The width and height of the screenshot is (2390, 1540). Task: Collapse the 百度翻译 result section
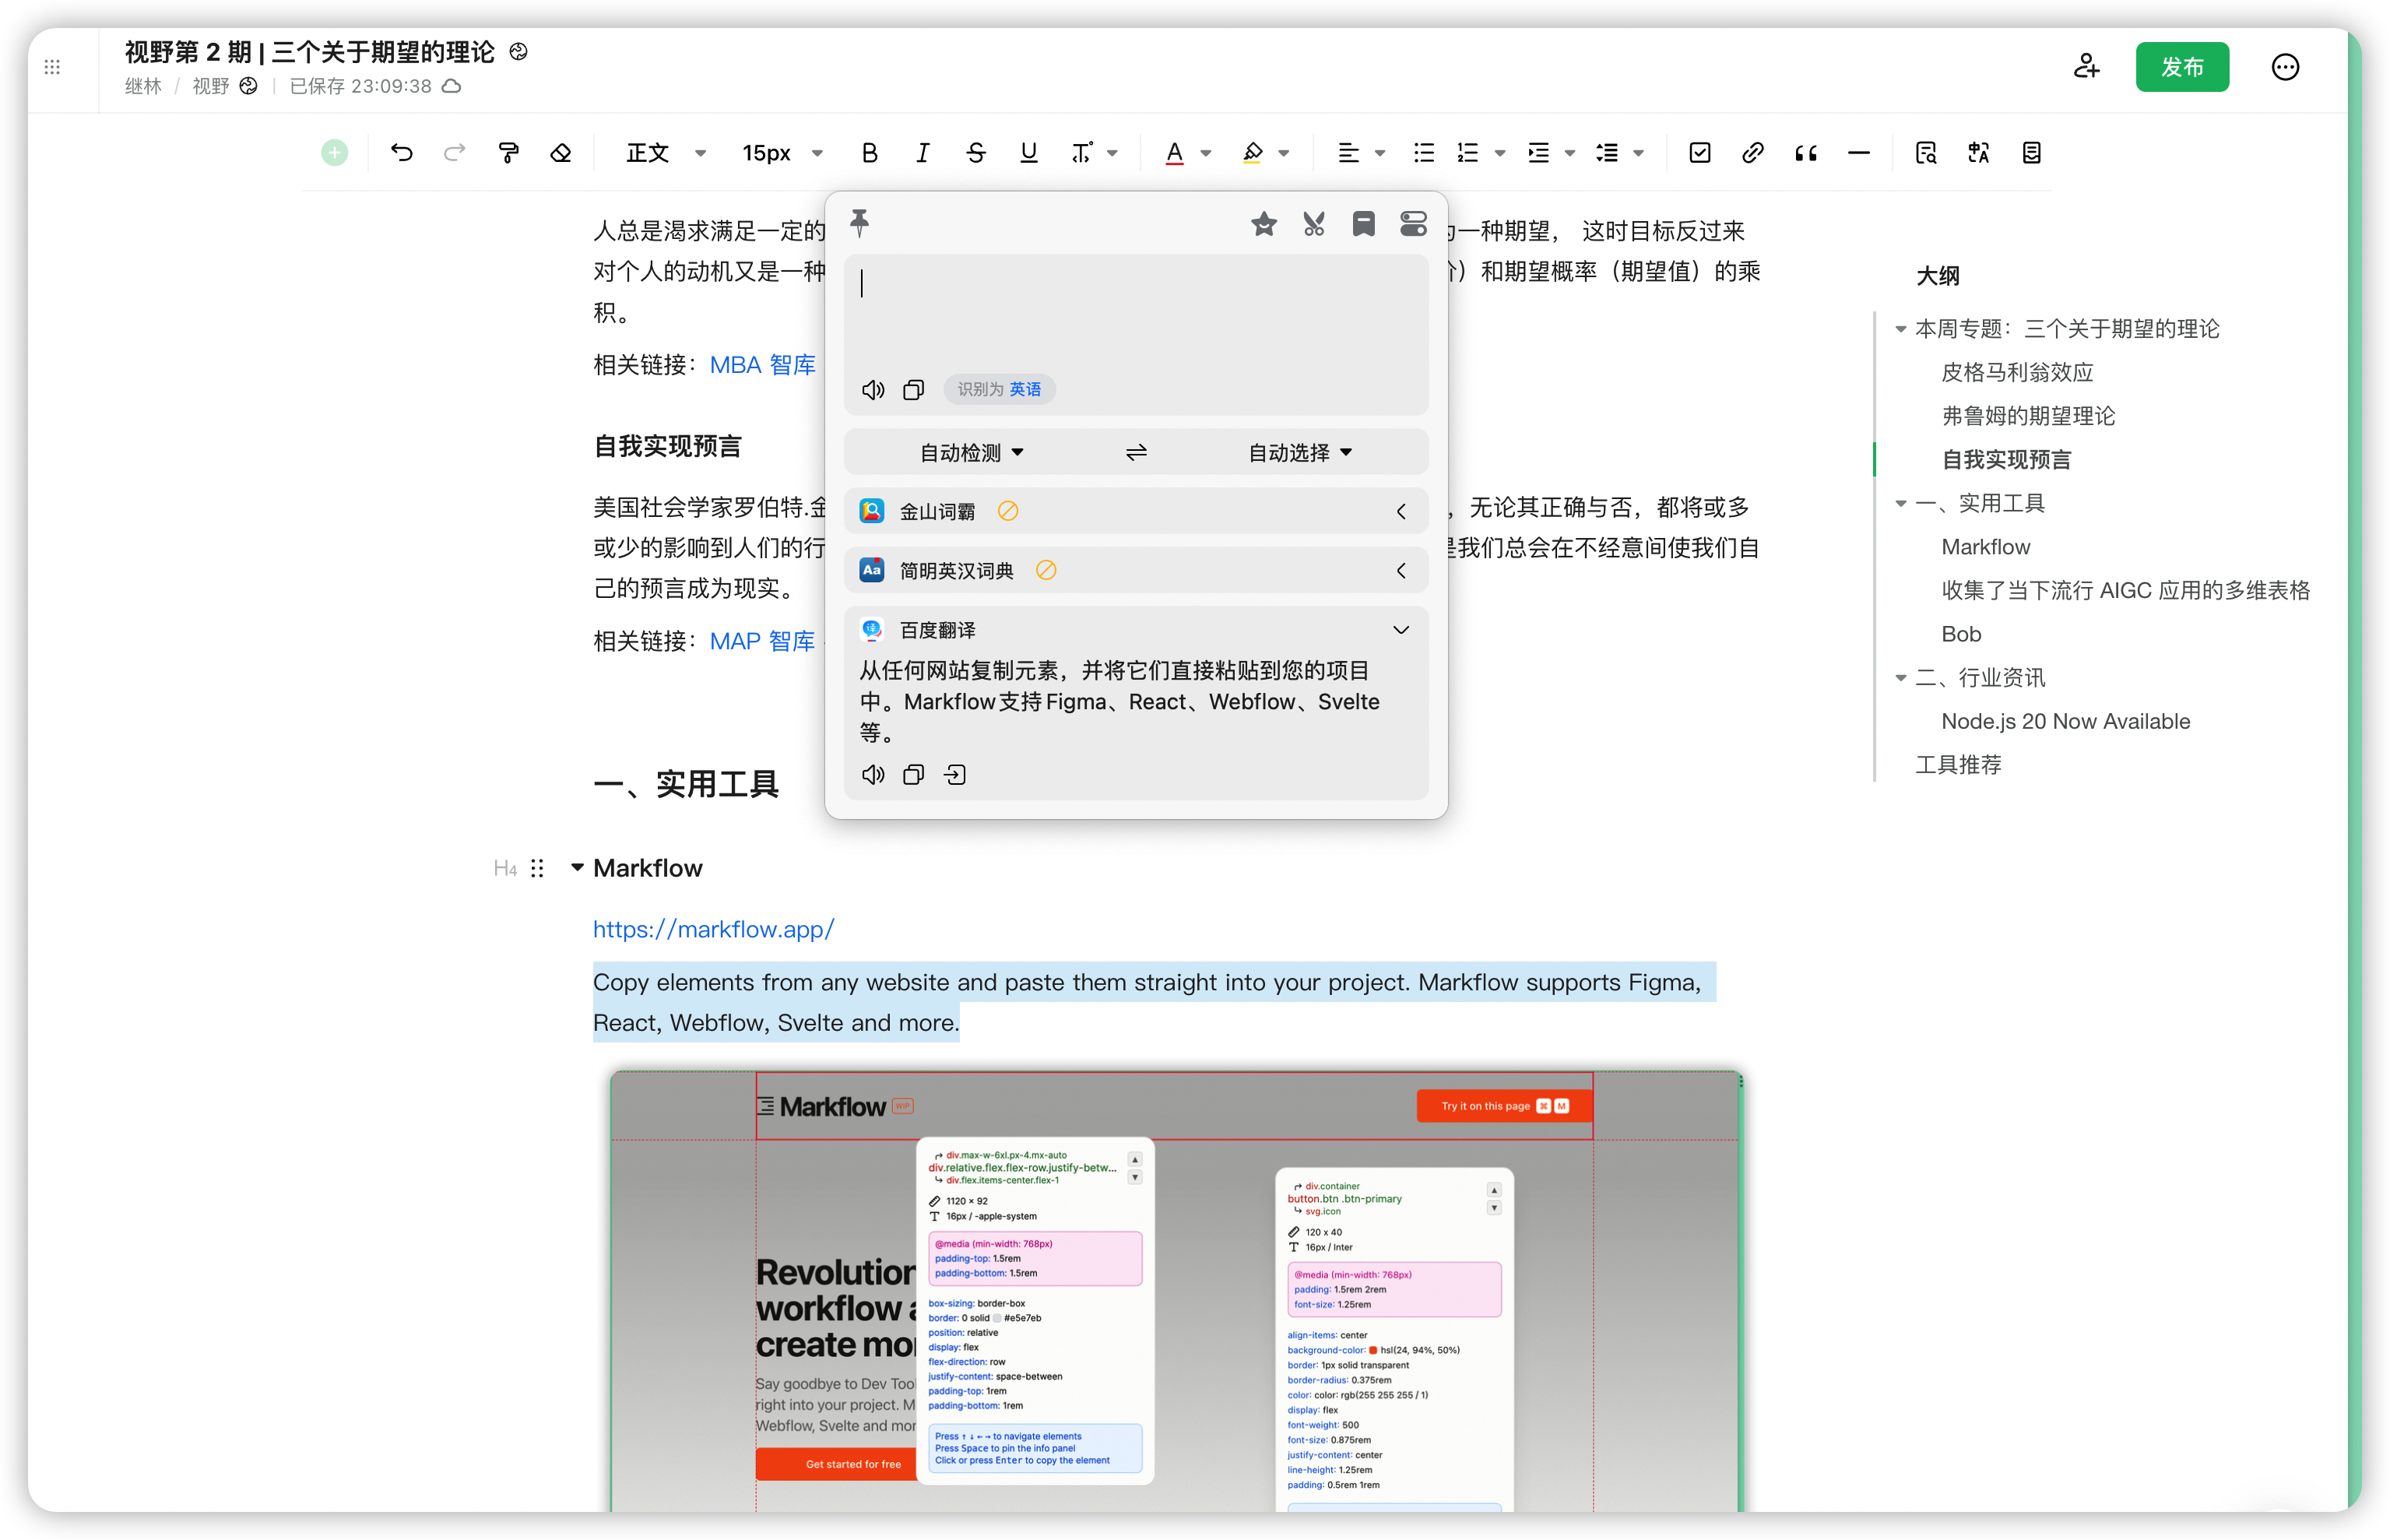[1401, 630]
